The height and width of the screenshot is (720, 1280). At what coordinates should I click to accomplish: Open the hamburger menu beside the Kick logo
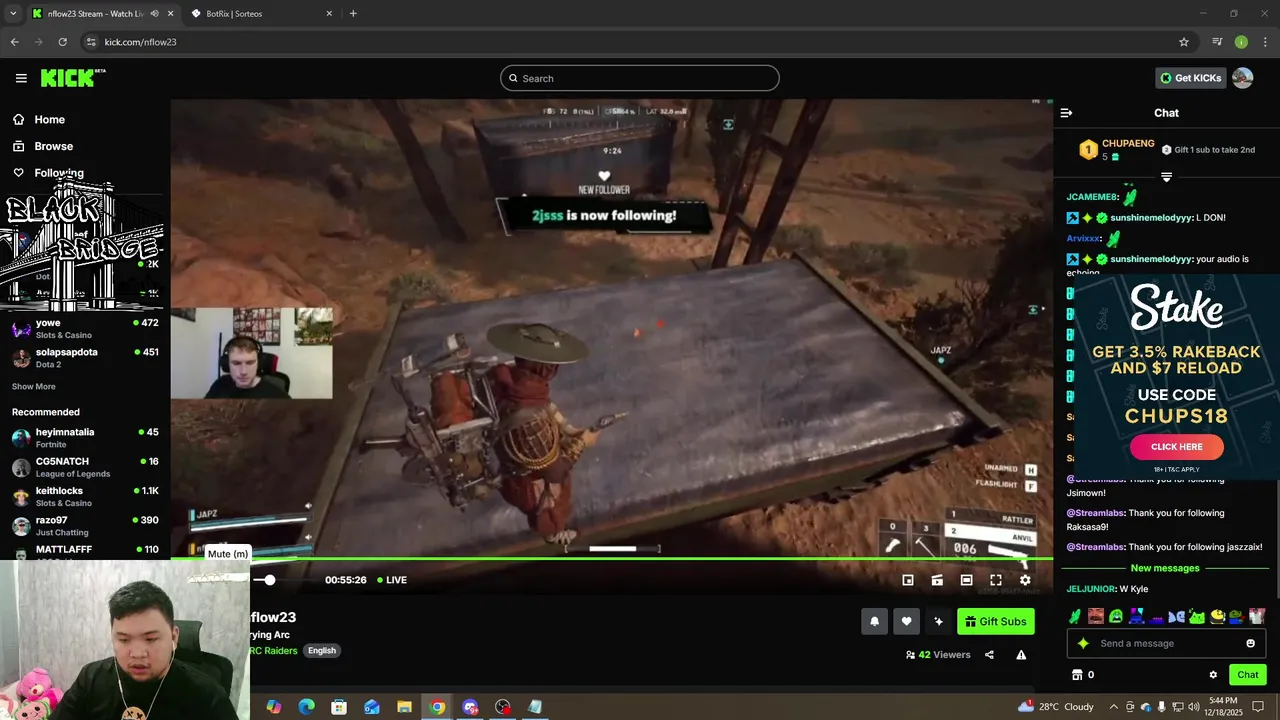pos(21,78)
